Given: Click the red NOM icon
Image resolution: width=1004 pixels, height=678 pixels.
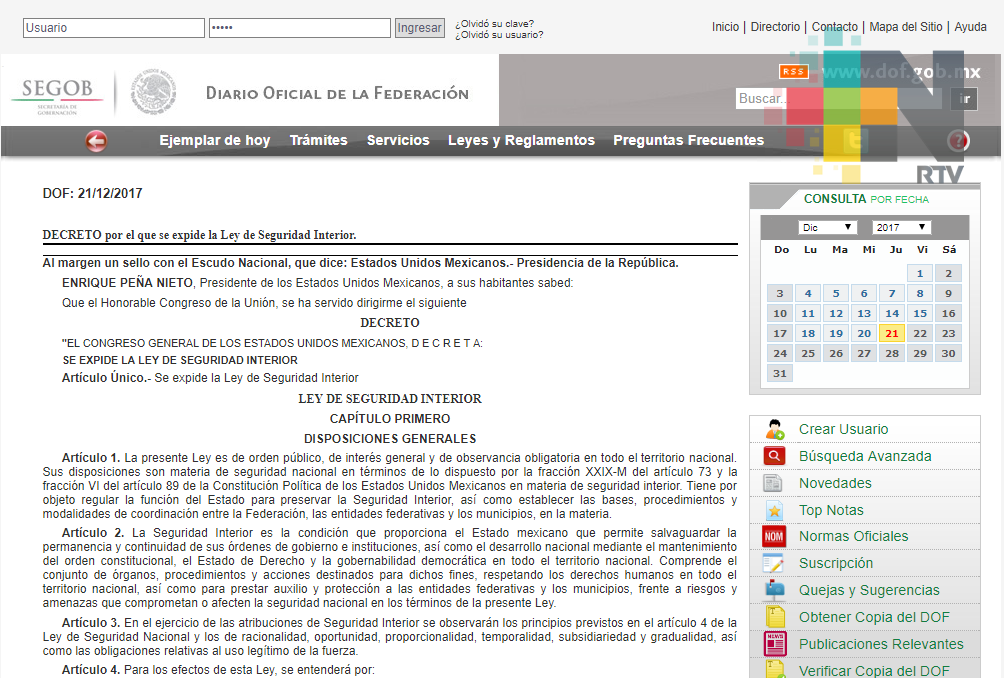Looking at the screenshot, I should pyautogui.click(x=774, y=537).
